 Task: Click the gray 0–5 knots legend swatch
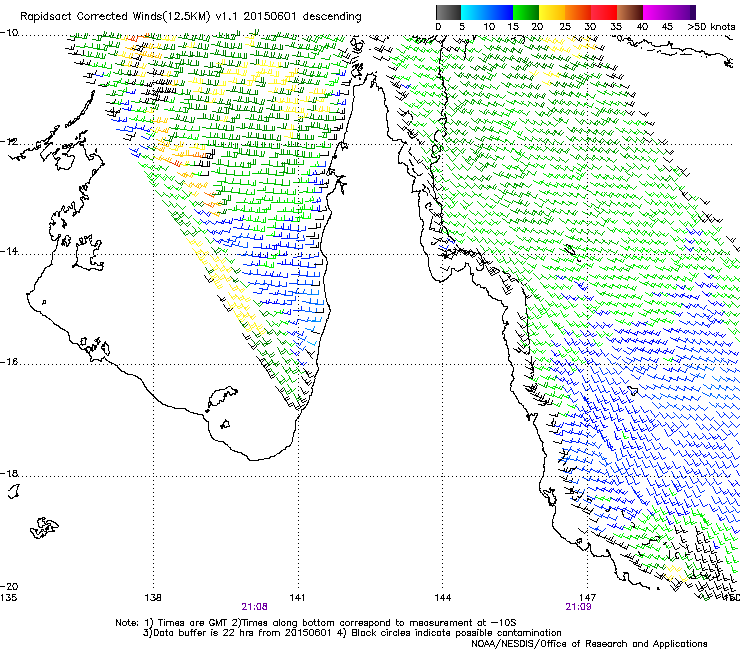[448, 12]
